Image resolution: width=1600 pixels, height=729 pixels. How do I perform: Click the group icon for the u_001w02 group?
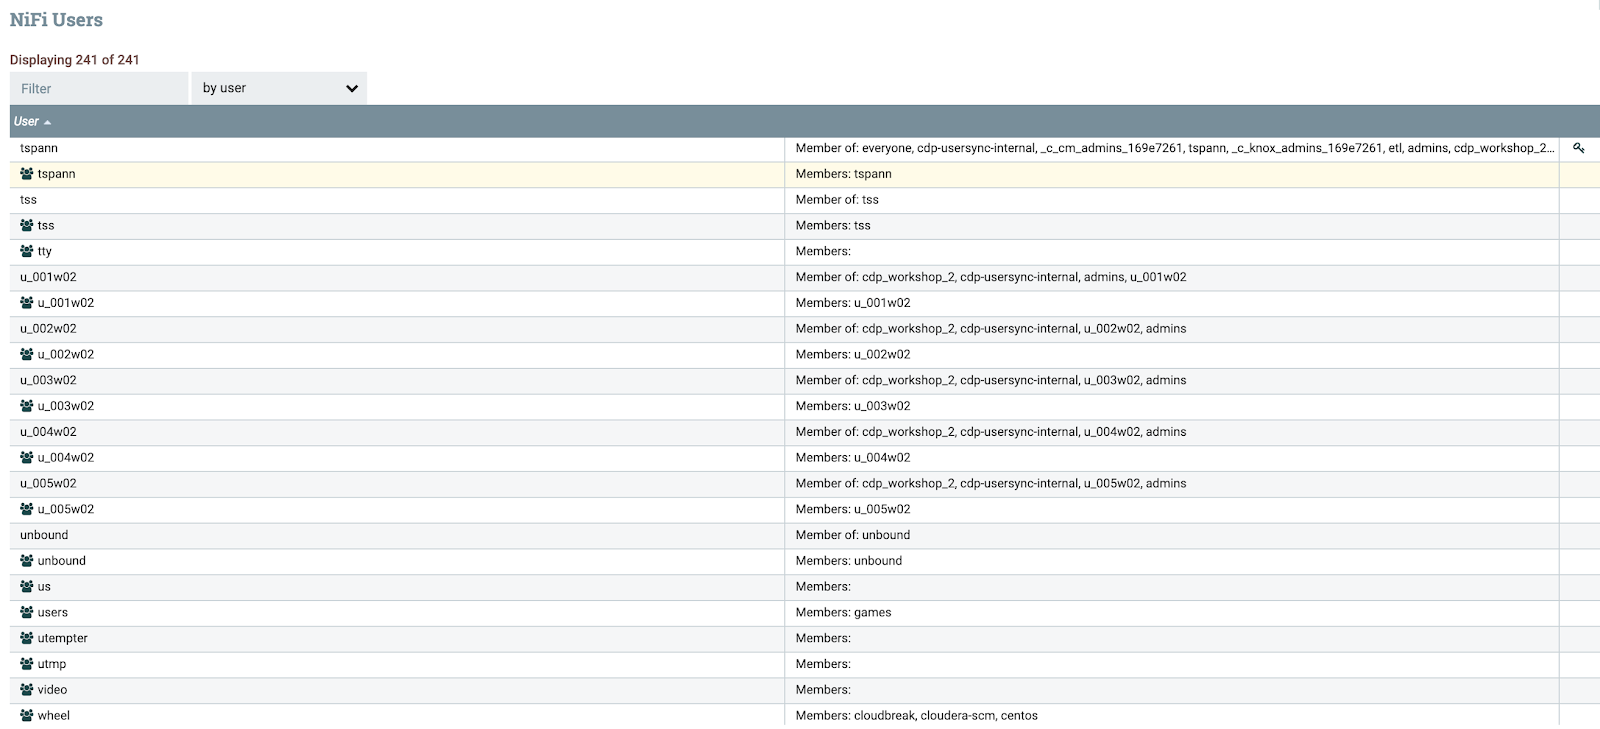point(27,303)
